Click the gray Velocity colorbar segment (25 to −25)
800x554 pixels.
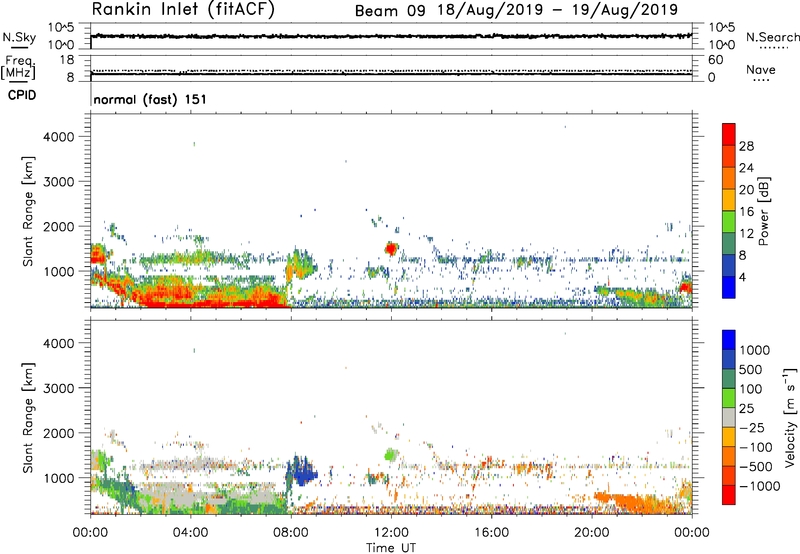(x=729, y=417)
